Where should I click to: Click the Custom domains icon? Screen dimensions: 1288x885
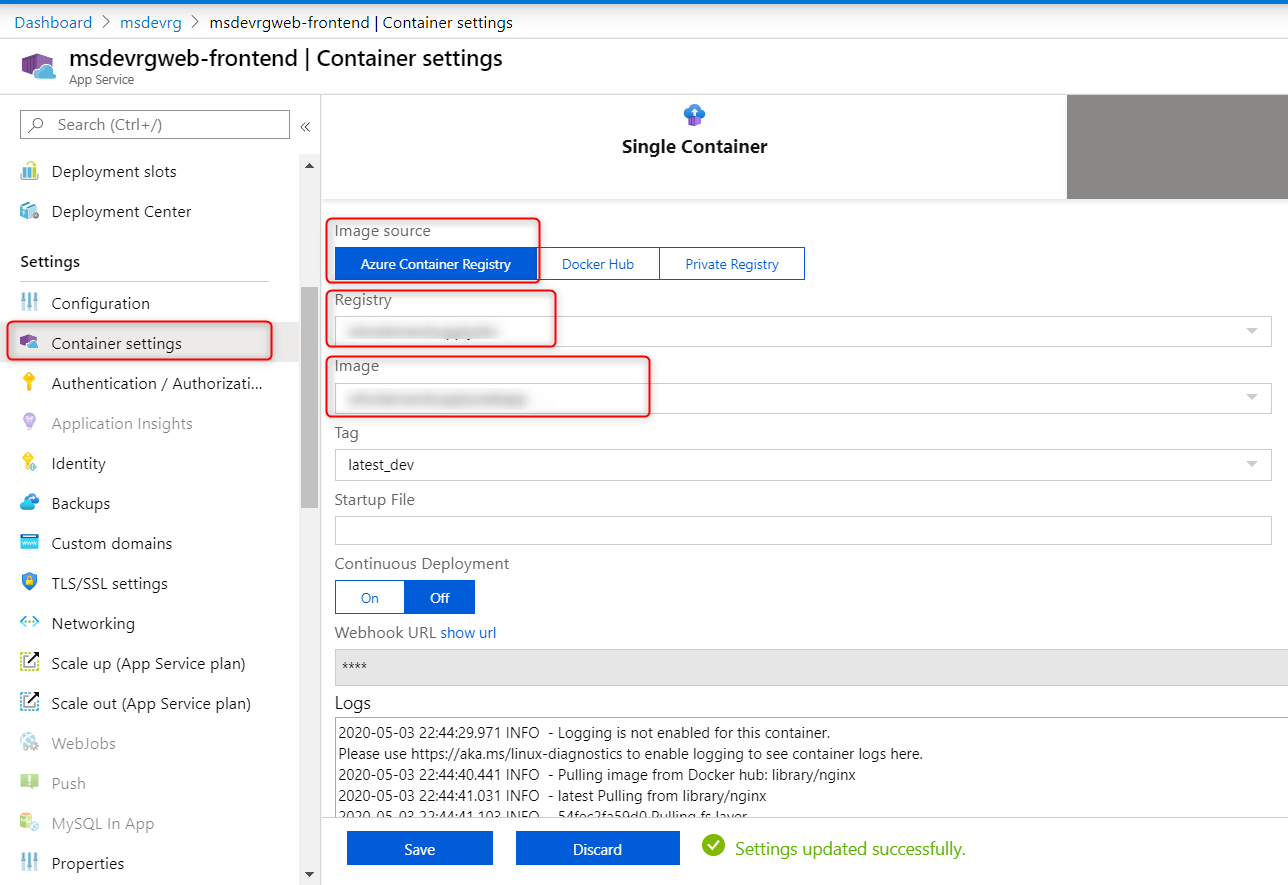point(30,543)
